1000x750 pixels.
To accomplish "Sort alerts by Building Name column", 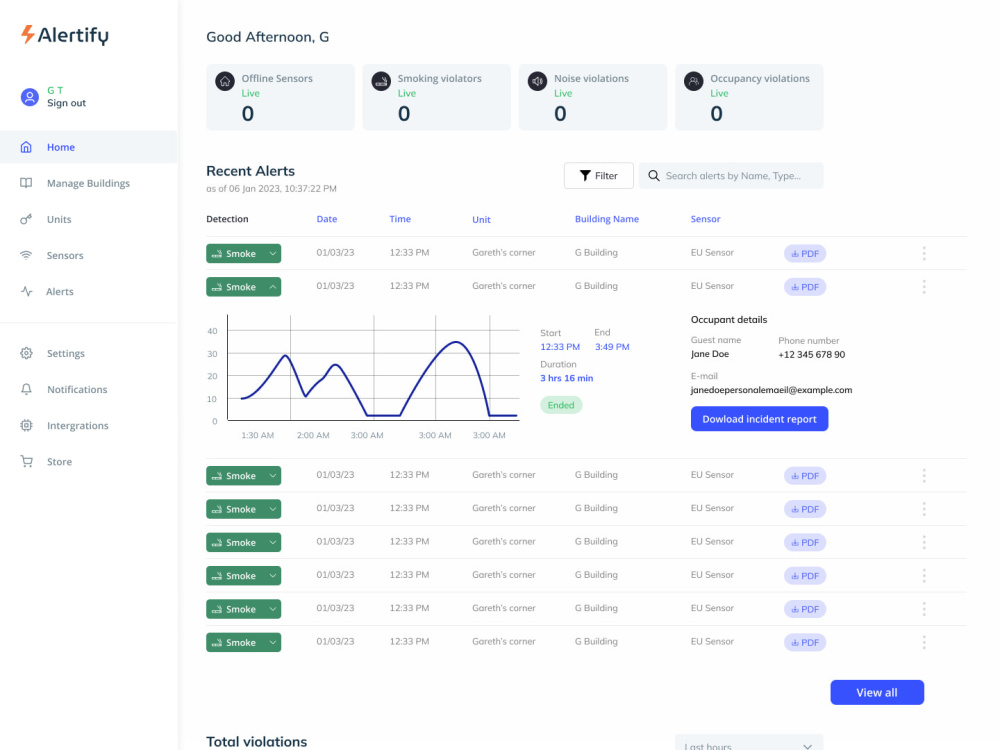I will coord(607,219).
